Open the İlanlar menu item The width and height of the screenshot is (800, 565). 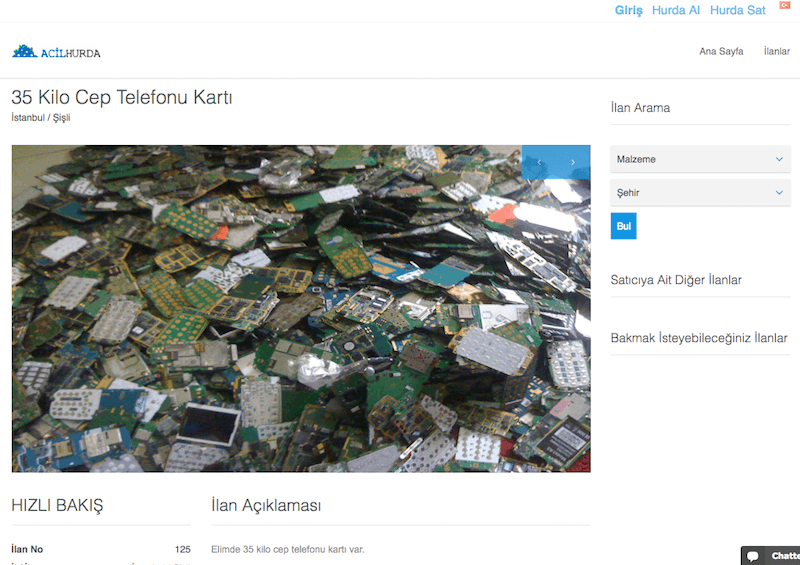point(777,51)
